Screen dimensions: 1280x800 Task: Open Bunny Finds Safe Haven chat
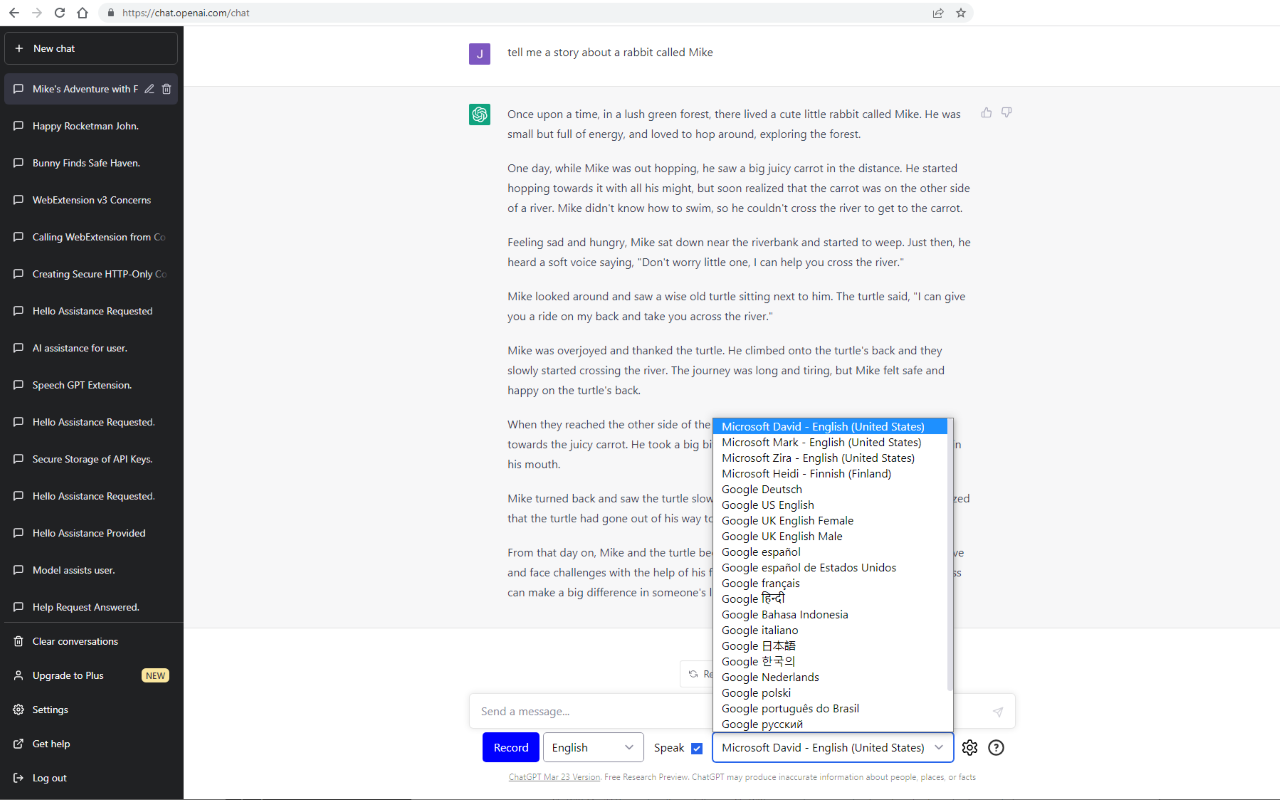pyautogui.click(x=91, y=163)
